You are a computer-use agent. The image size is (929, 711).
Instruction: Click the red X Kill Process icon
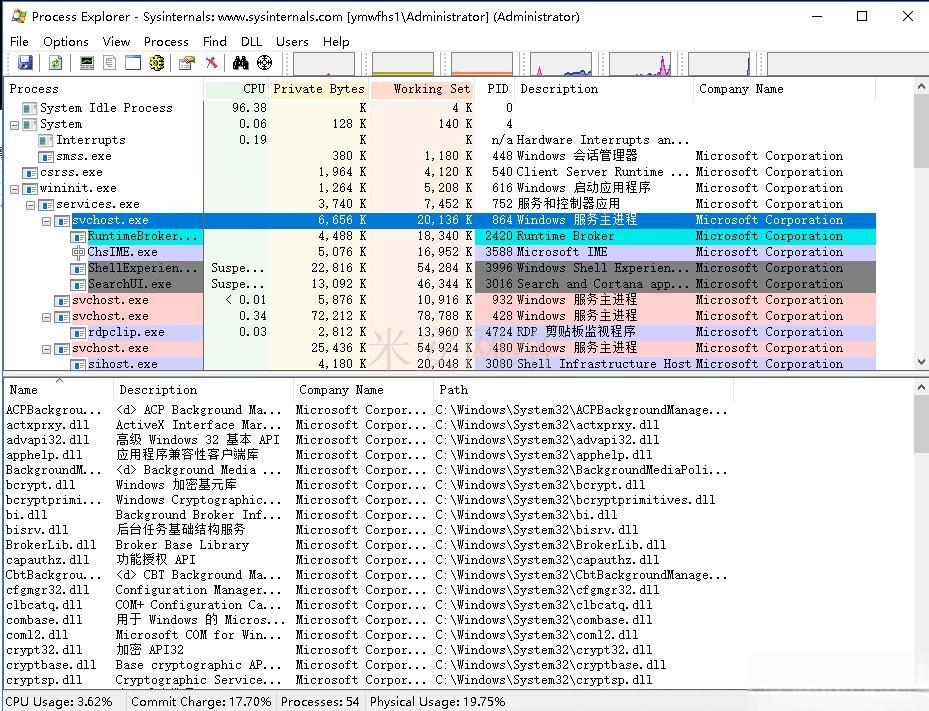point(211,62)
